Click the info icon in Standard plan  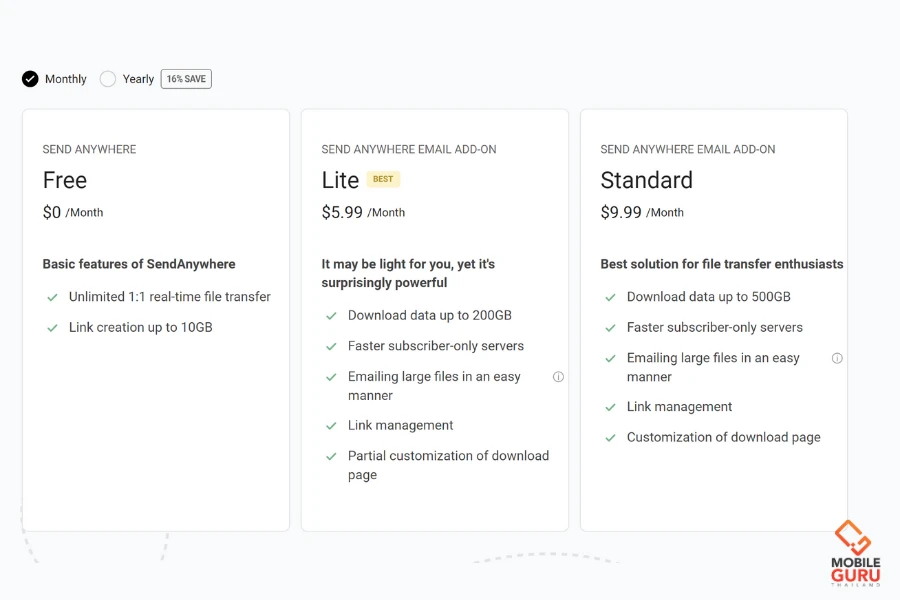click(x=837, y=358)
